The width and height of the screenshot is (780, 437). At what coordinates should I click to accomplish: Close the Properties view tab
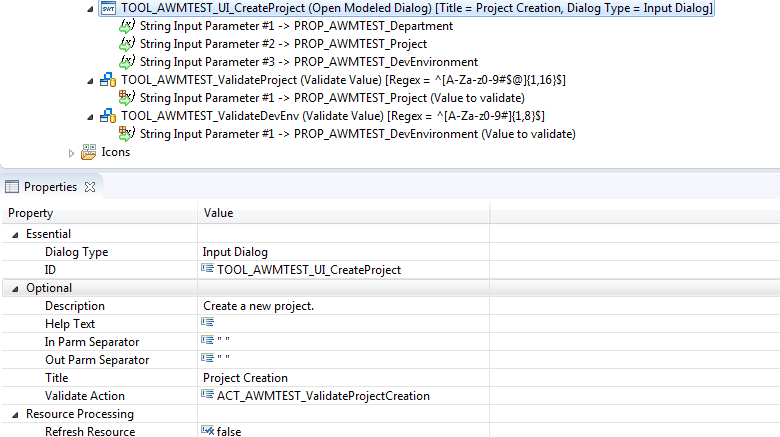(x=89, y=187)
